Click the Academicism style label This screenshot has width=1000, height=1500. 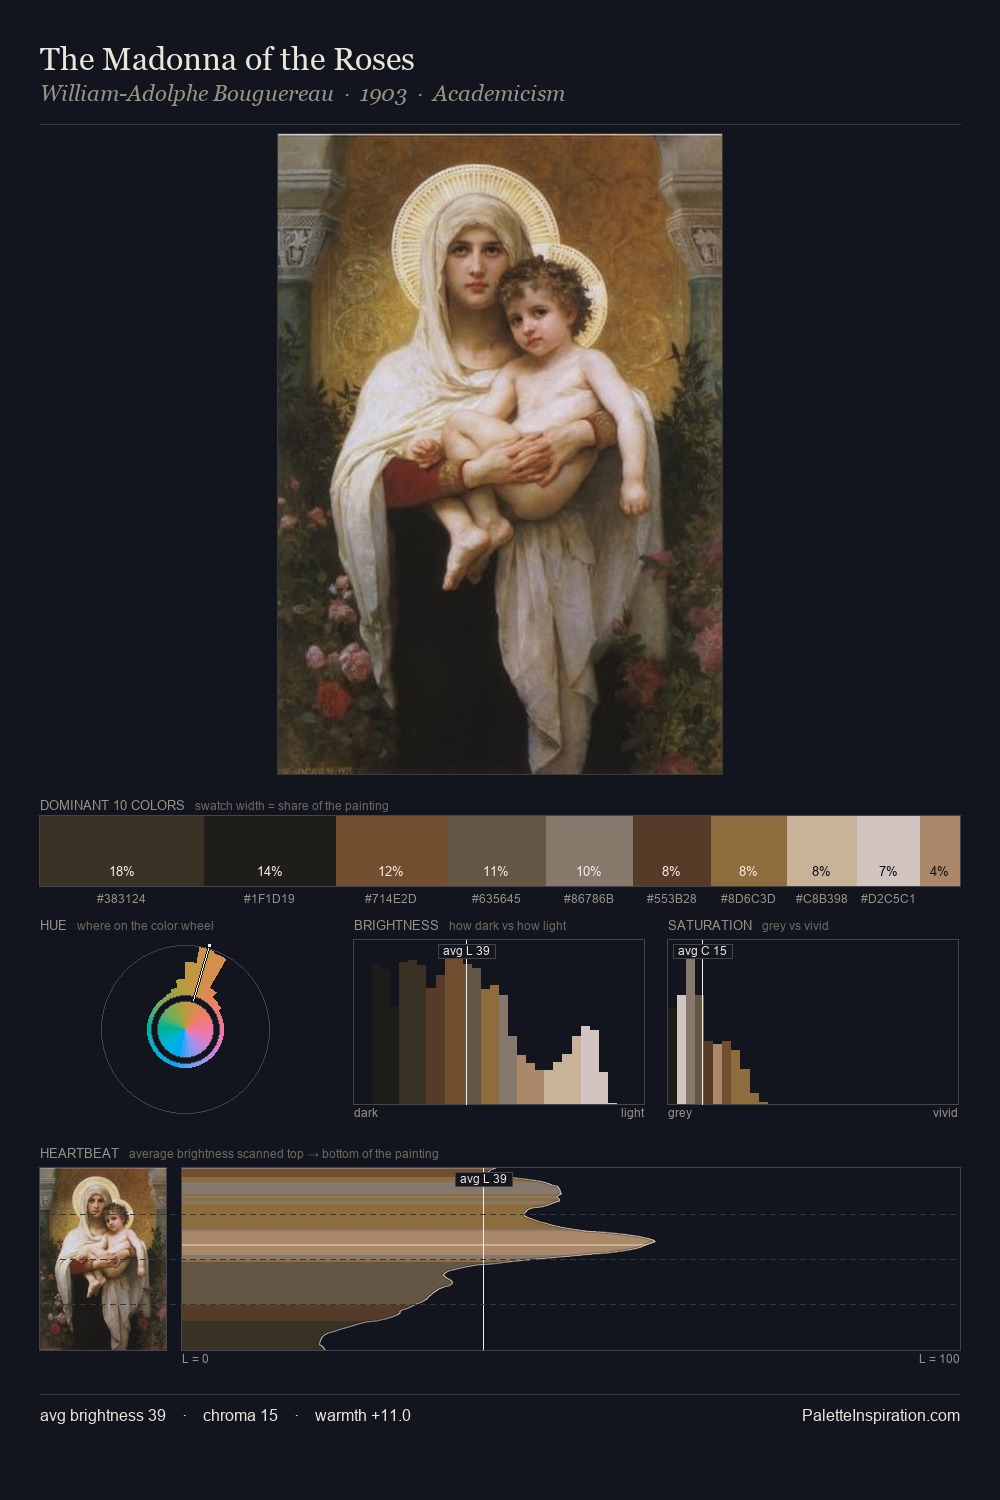(x=499, y=94)
